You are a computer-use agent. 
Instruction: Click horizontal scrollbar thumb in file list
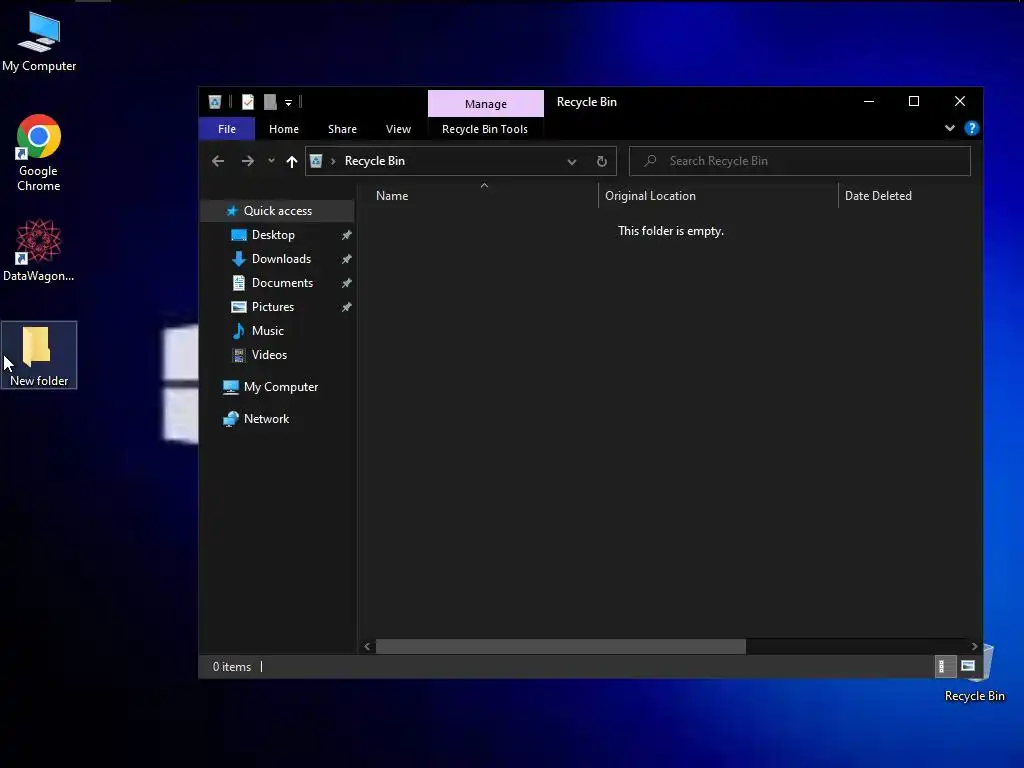(x=560, y=647)
